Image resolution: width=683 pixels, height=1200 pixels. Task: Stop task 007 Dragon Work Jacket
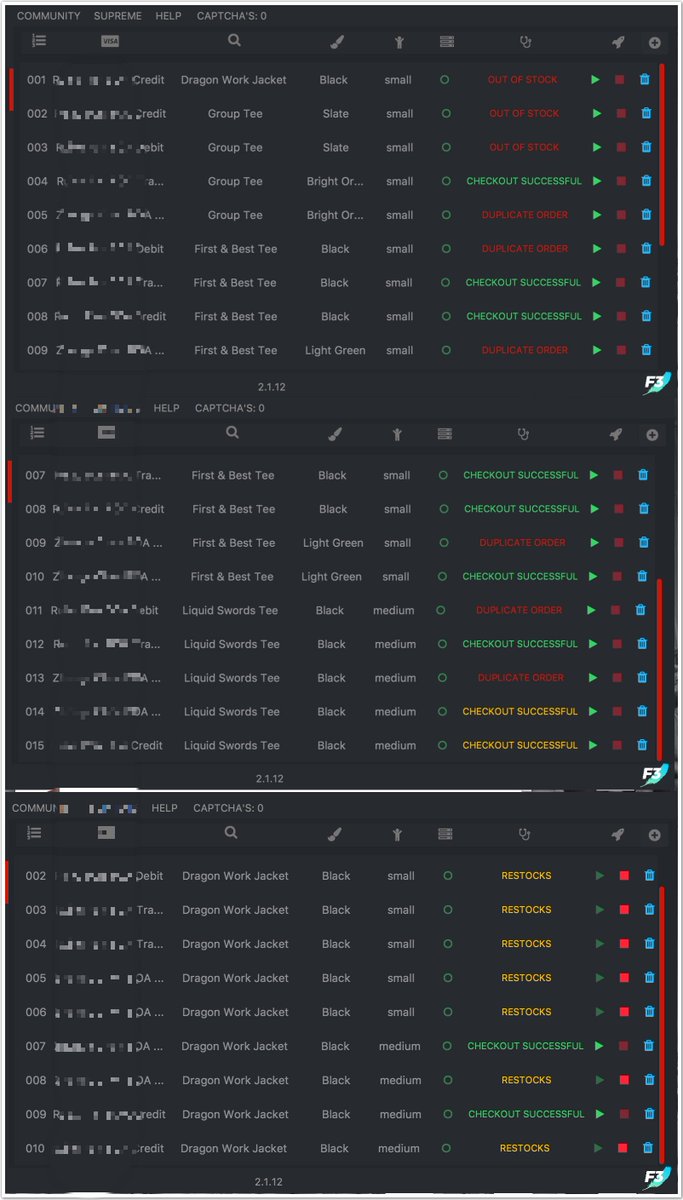[x=624, y=1046]
